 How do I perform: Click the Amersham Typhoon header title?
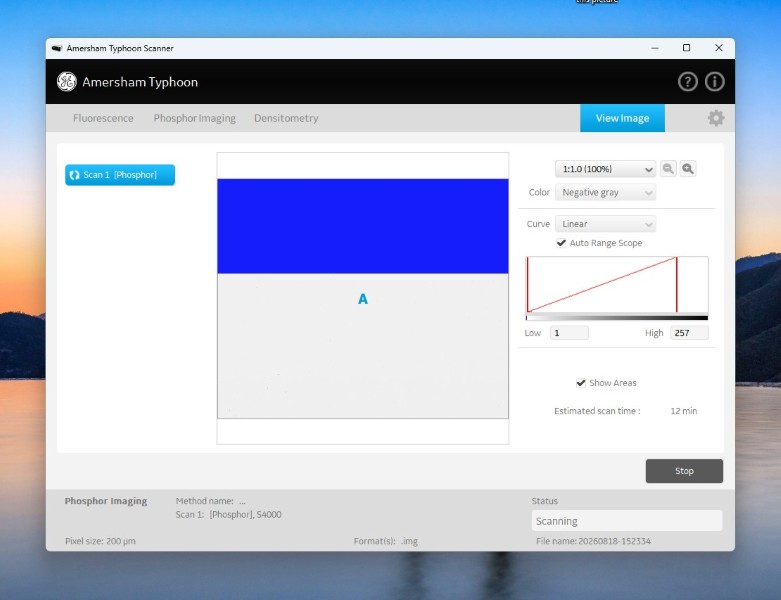(140, 82)
